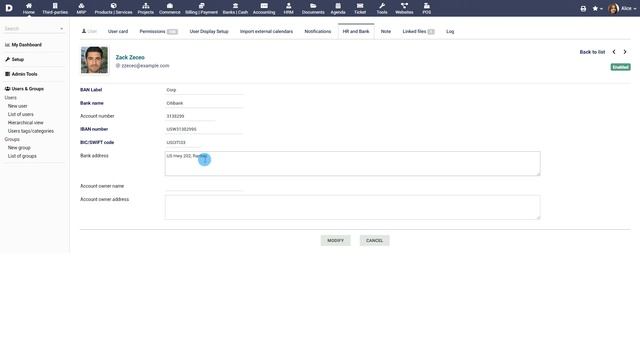640x360 pixels.
Task: Open the Ticket module
Action: [360, 8]
